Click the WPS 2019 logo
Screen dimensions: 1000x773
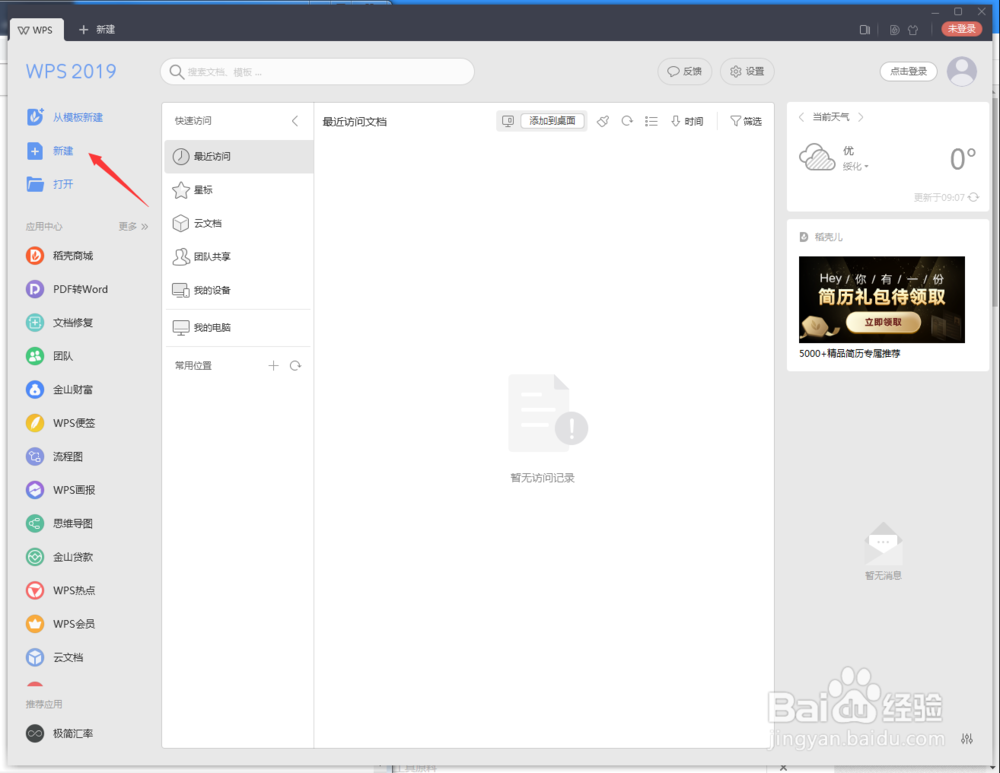[71, 71]
